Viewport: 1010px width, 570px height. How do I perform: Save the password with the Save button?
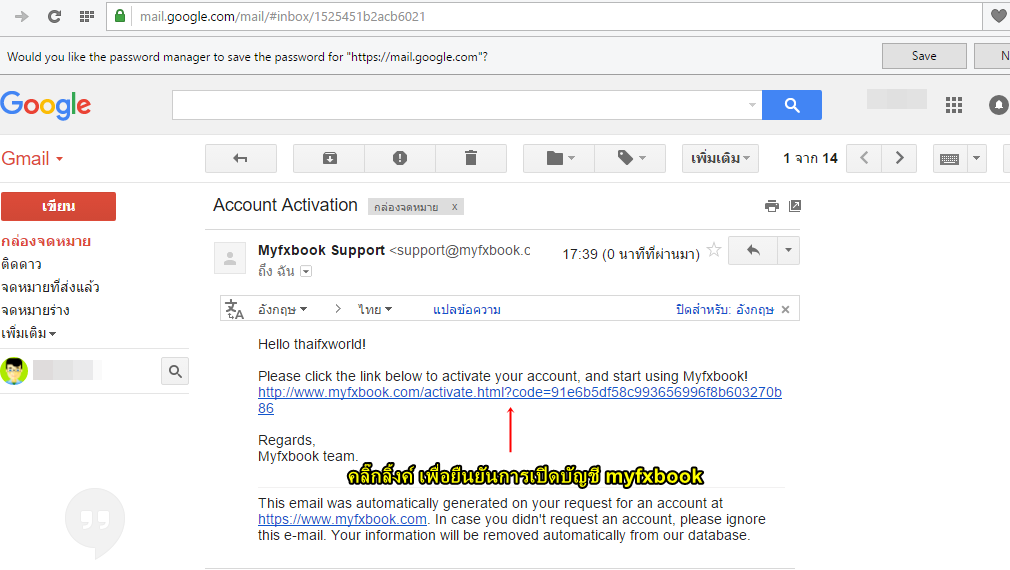[x=924, y=56]
